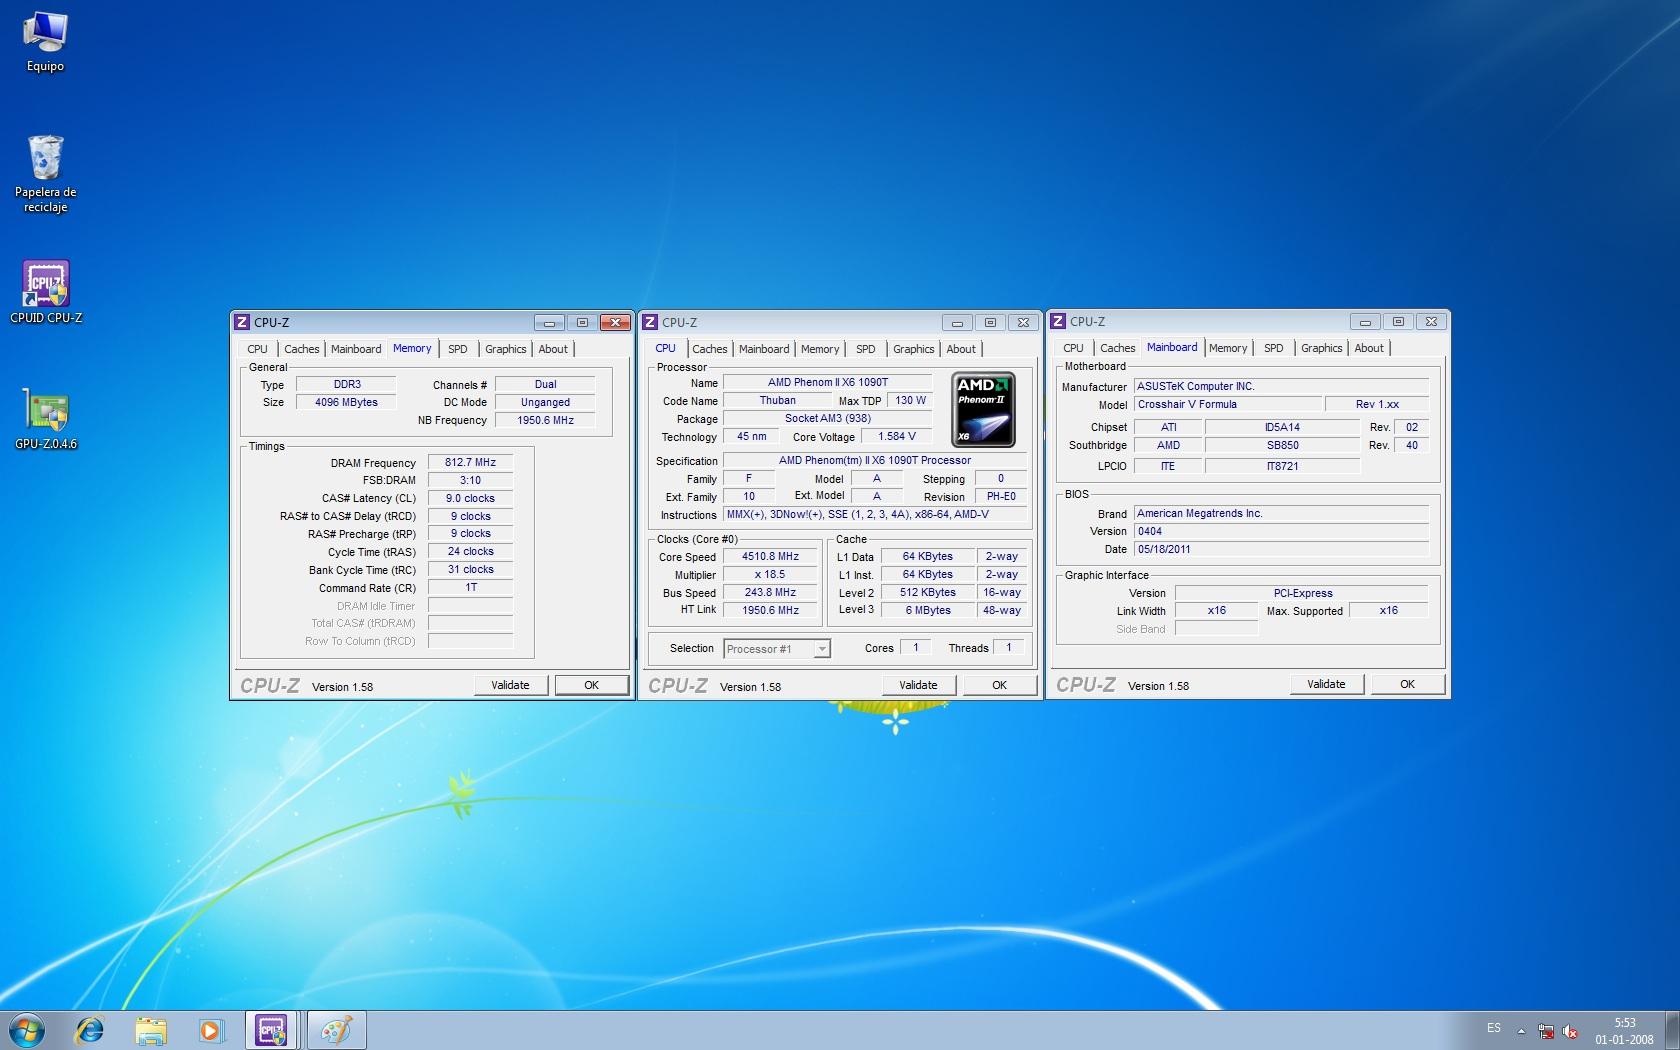Image resolution: width=1680 pixels, height=1050 pixels.
Task: Click Validate in the Memory window
Action: (510, 685)
